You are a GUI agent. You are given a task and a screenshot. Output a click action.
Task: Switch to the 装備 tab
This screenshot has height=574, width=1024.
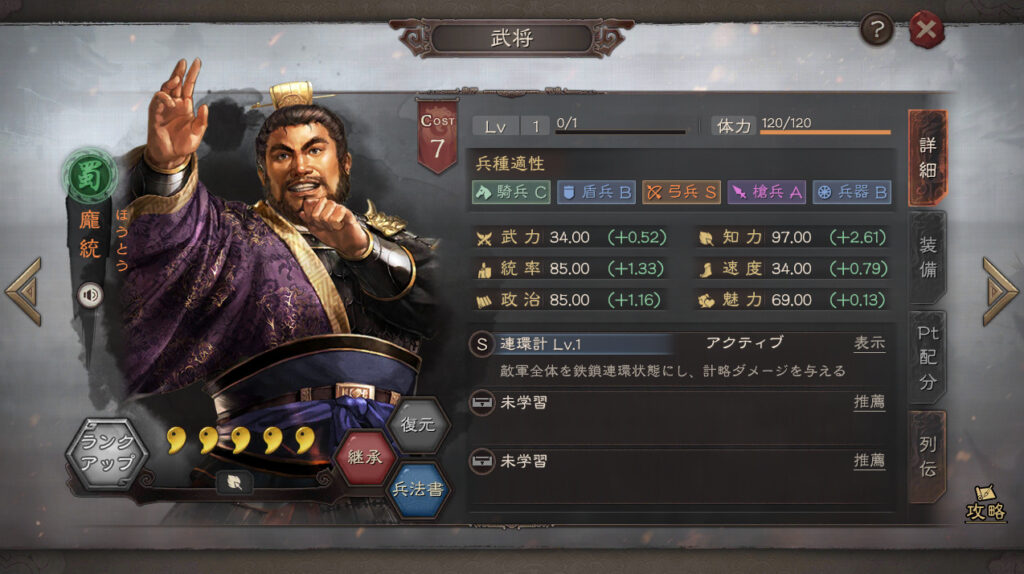(x=927, y=257)
